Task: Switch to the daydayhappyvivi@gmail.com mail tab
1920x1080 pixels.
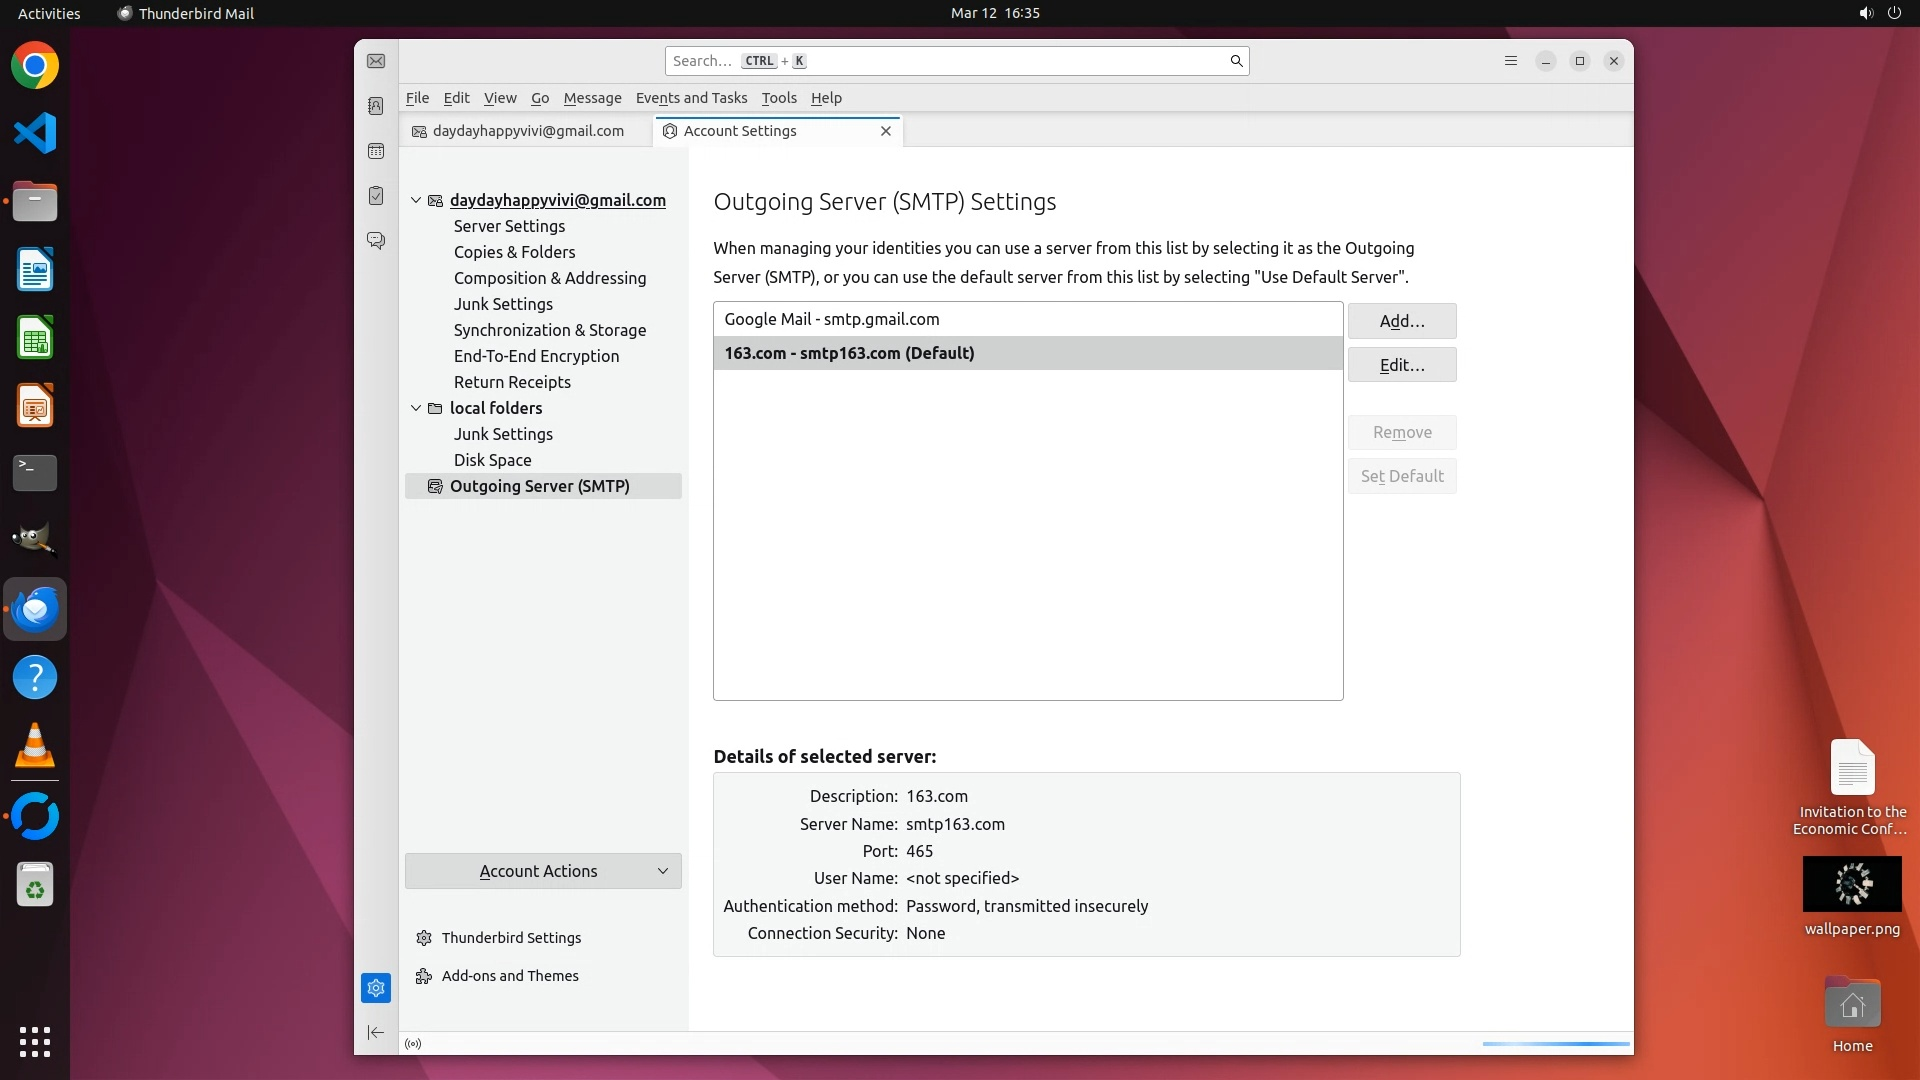Action: (x=527, y=131)
